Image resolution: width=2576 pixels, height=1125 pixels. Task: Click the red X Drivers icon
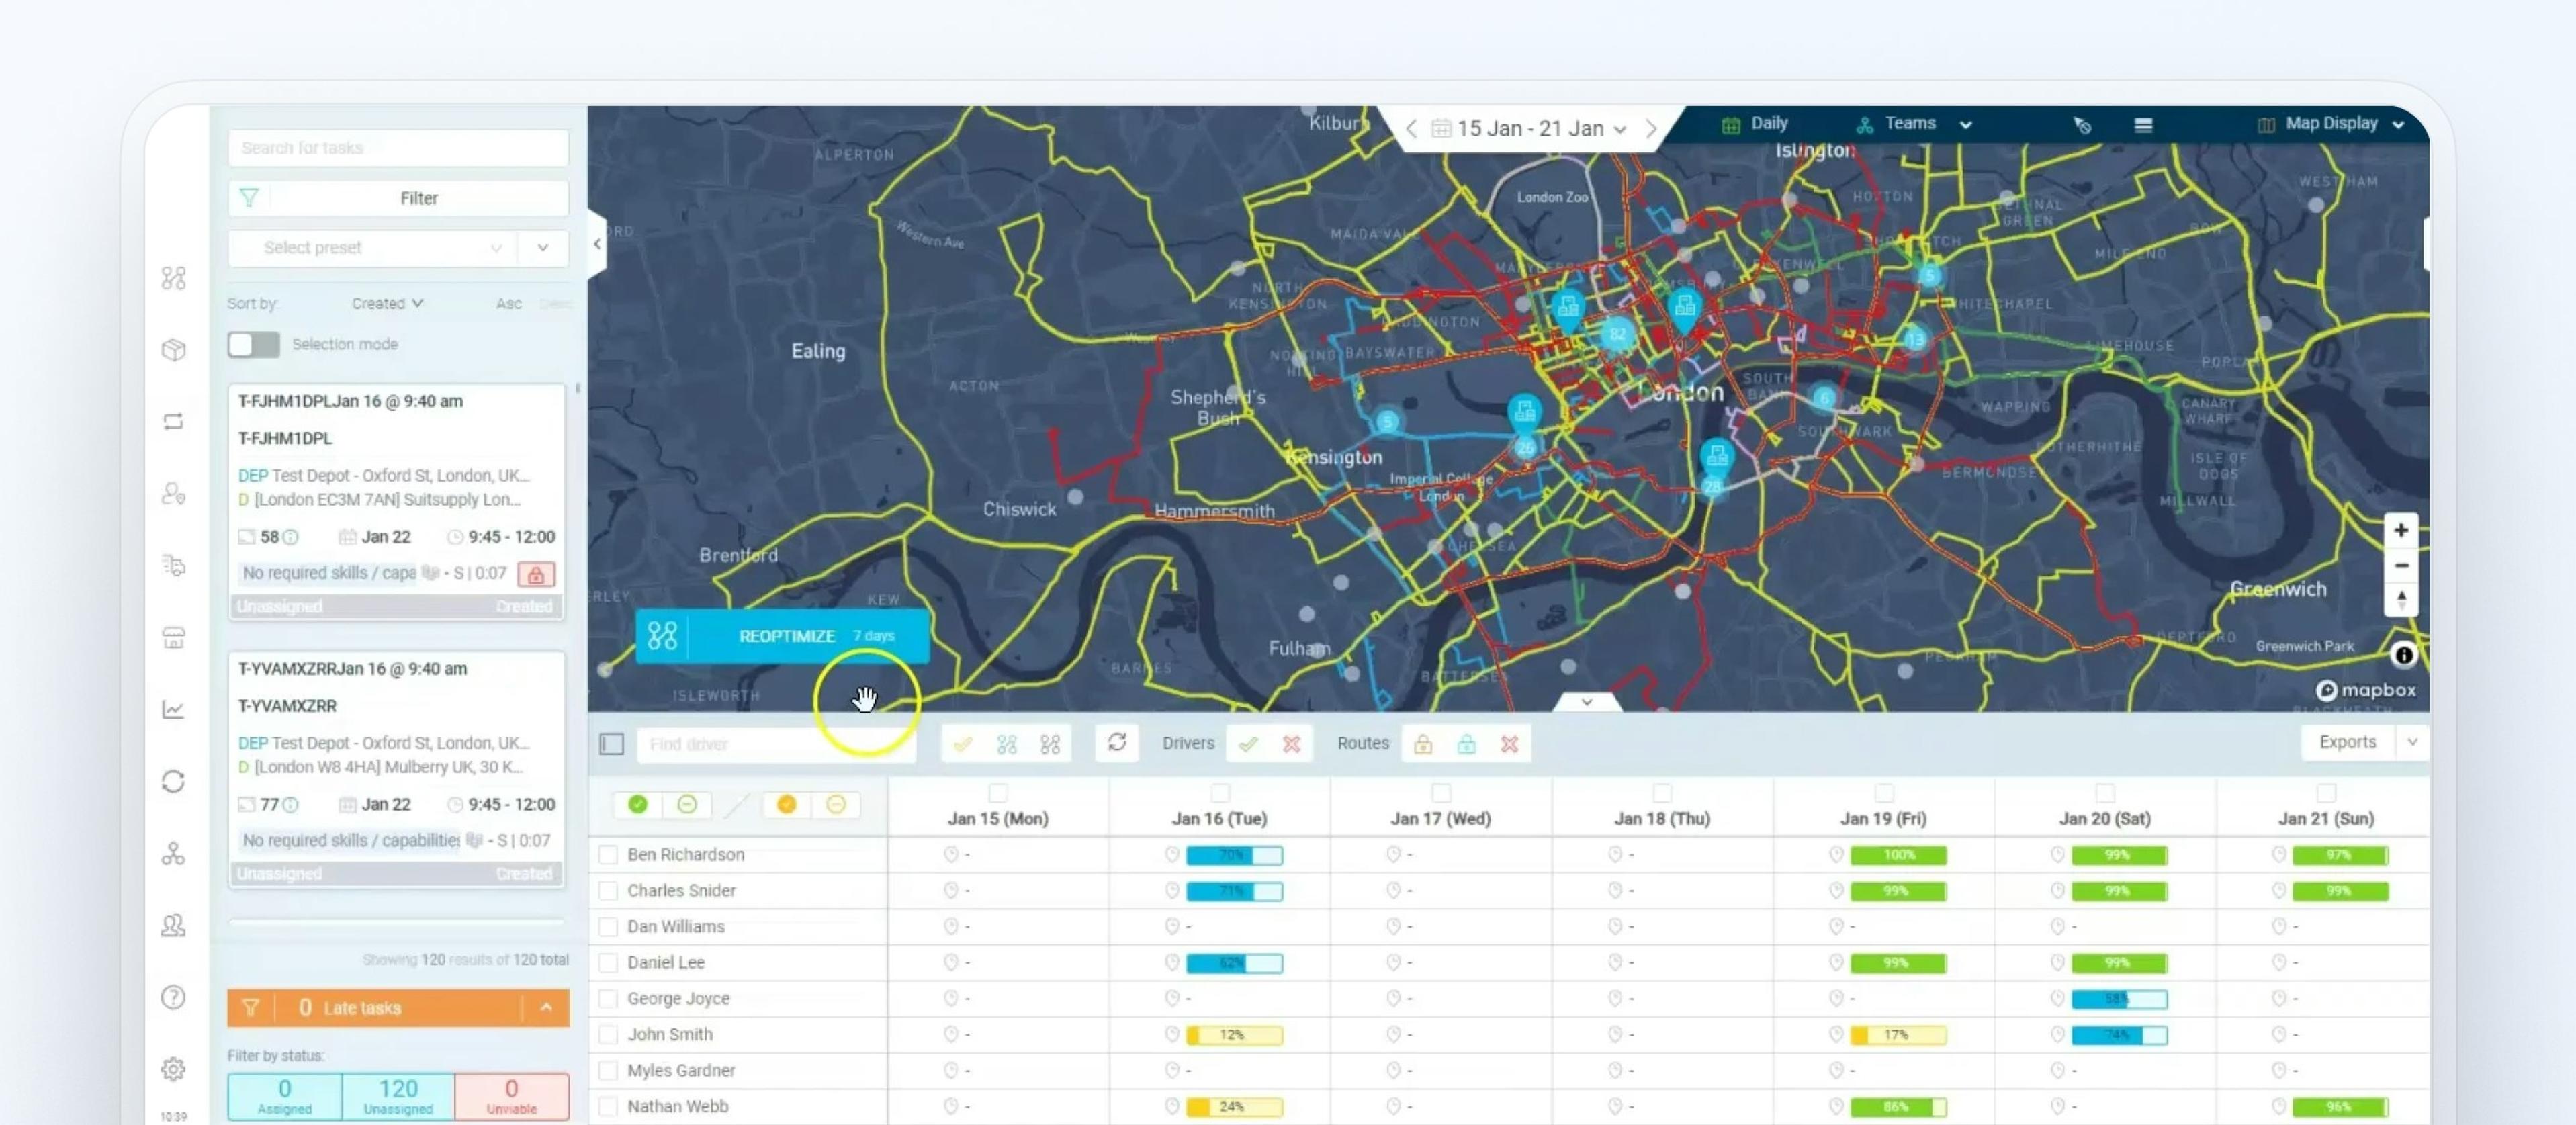click(x=1292, y=744)
